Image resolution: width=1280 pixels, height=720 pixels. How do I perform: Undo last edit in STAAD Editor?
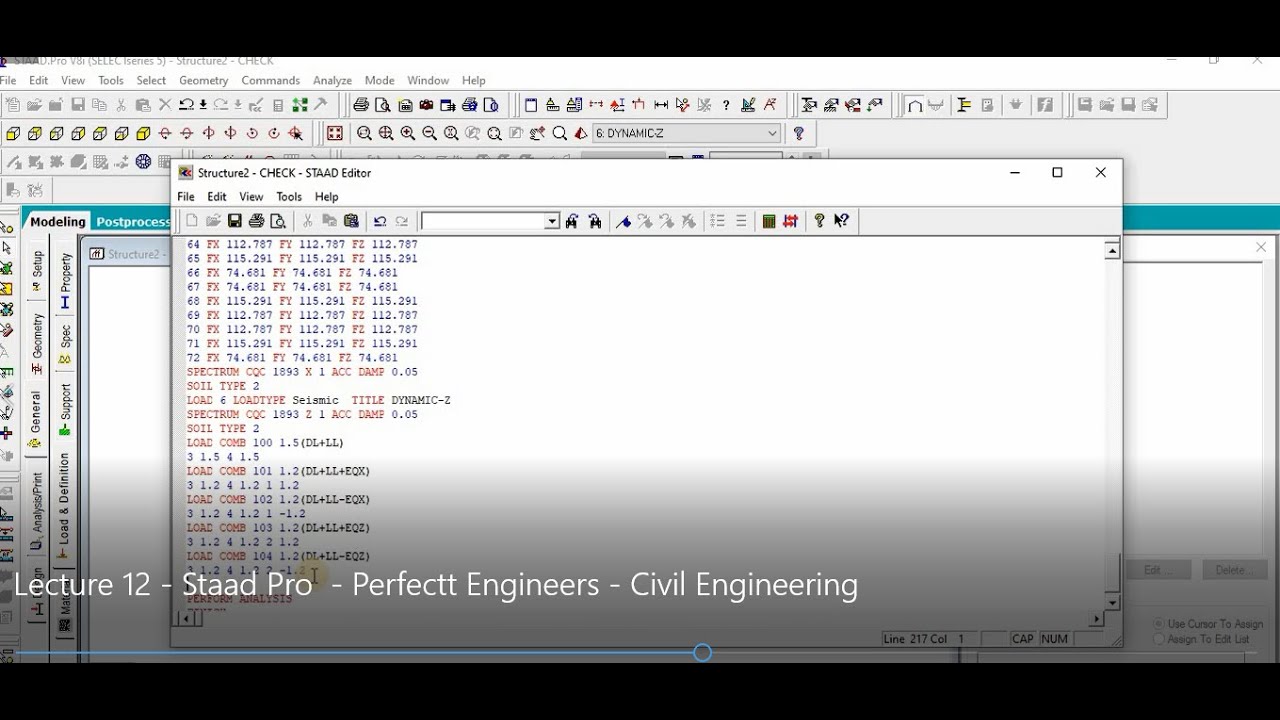380,221
